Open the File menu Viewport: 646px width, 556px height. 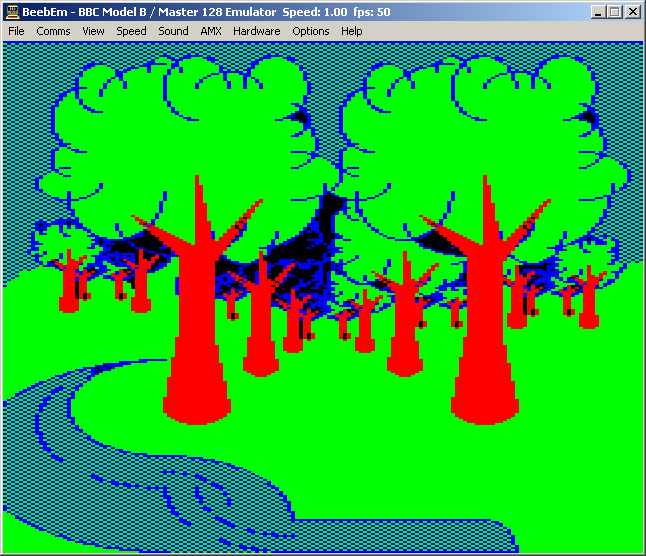pyautogui.click(x=16, y=31)
